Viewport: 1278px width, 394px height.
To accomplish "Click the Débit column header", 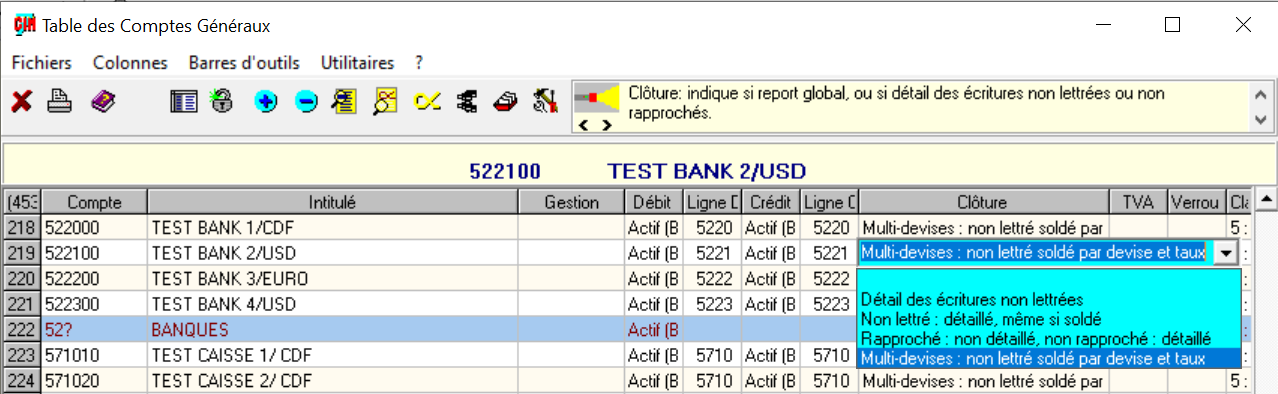I will tap(653, 202).
